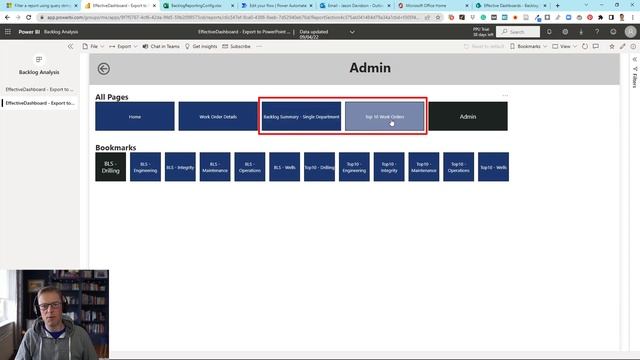Select the BLS - Engineering bookmark

click(145, 167)
